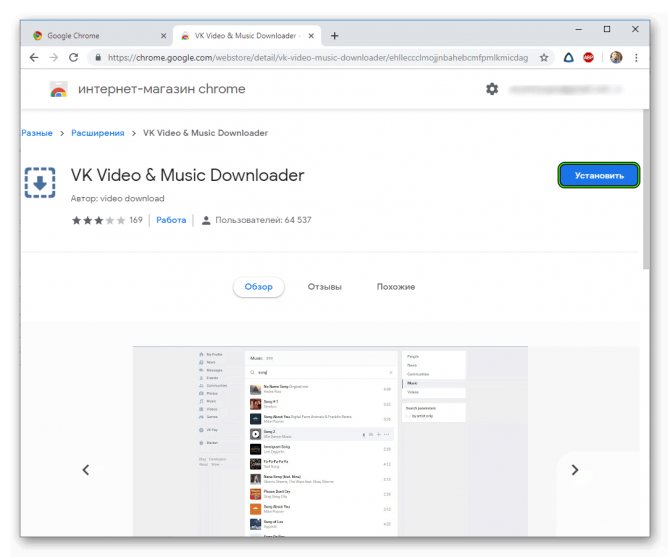The image size is (670, 557).
Task: Click the Установить install button
Action: coord(599,175)
